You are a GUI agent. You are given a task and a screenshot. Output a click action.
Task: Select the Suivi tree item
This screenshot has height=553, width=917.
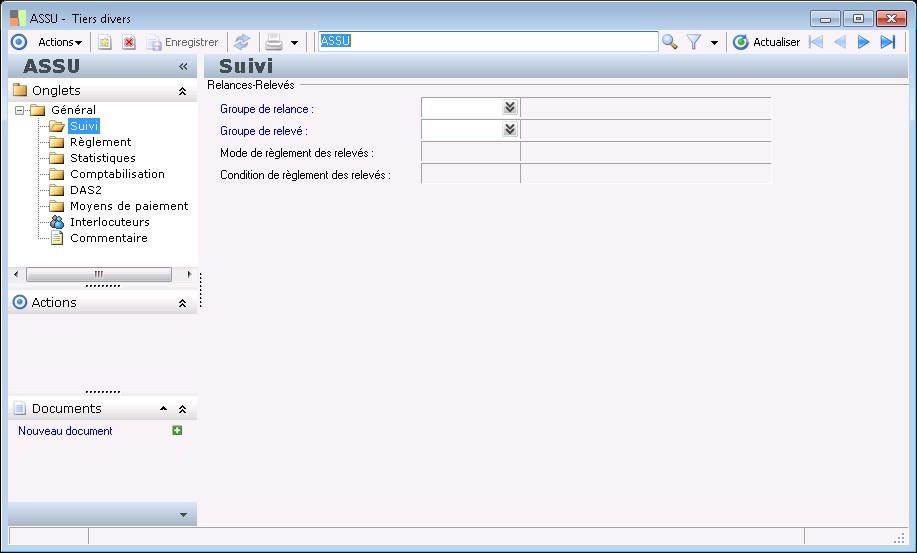click(x=84, y=126)
